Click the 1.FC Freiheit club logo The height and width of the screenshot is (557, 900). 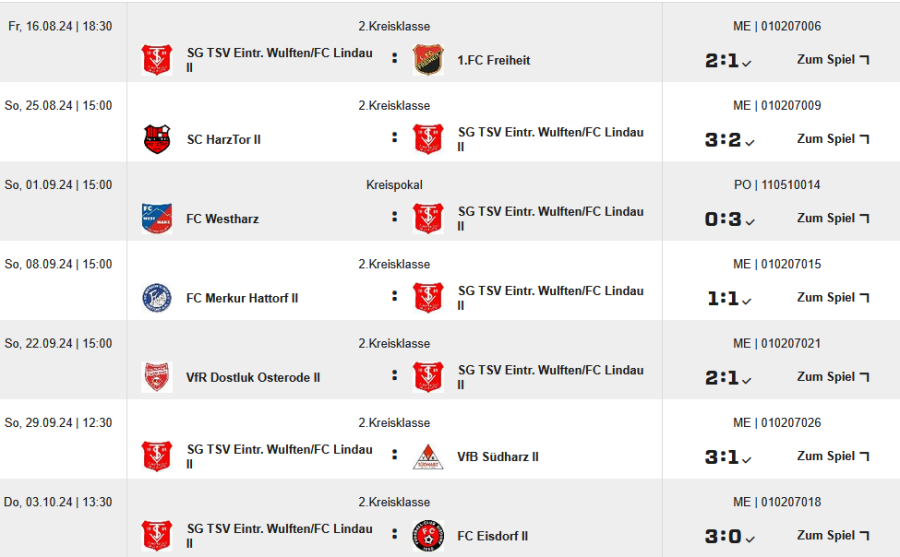428,60
